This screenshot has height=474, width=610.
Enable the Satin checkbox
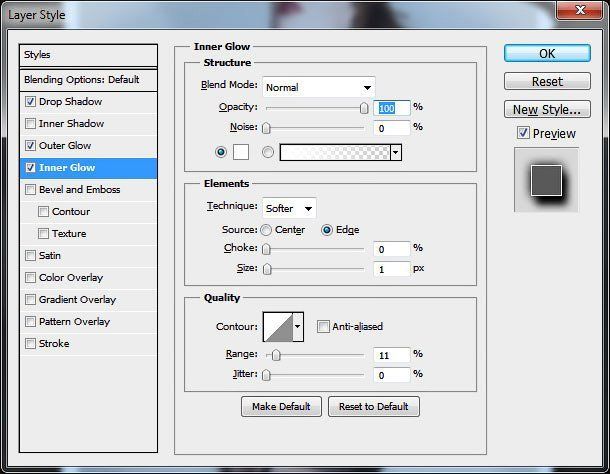tap(30, 255)
